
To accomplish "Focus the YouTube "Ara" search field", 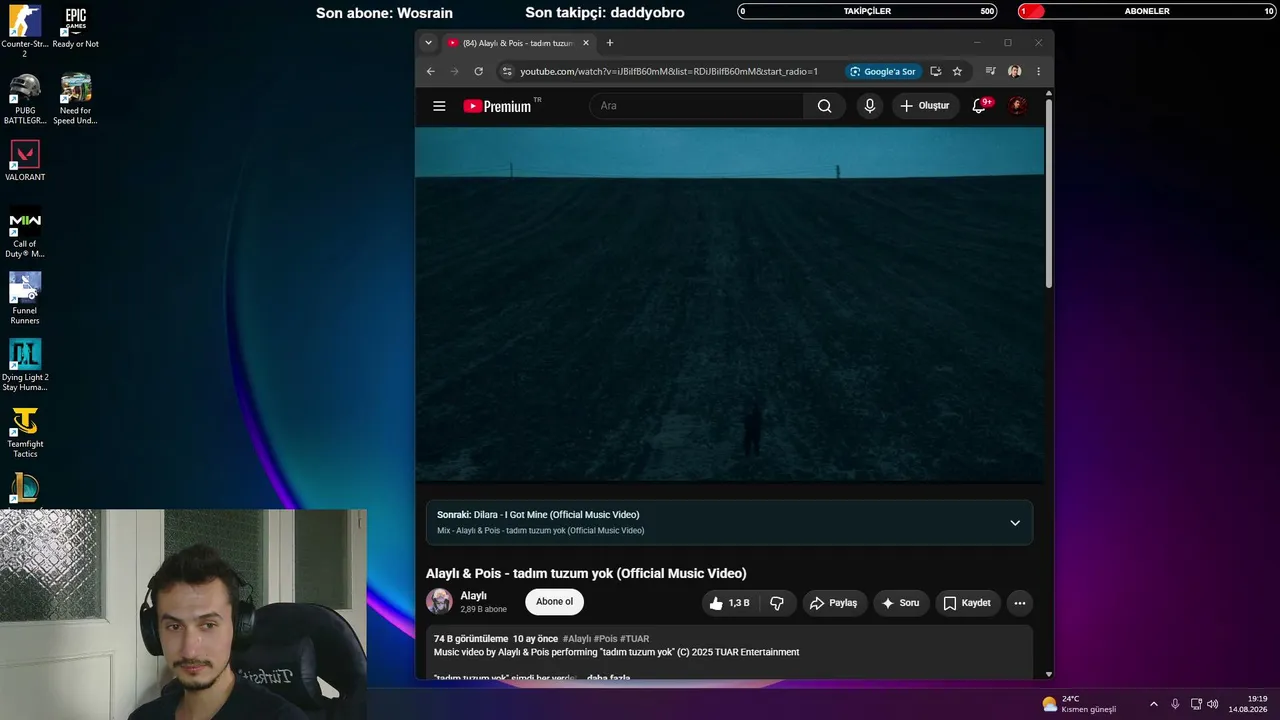I will (696, 106).
